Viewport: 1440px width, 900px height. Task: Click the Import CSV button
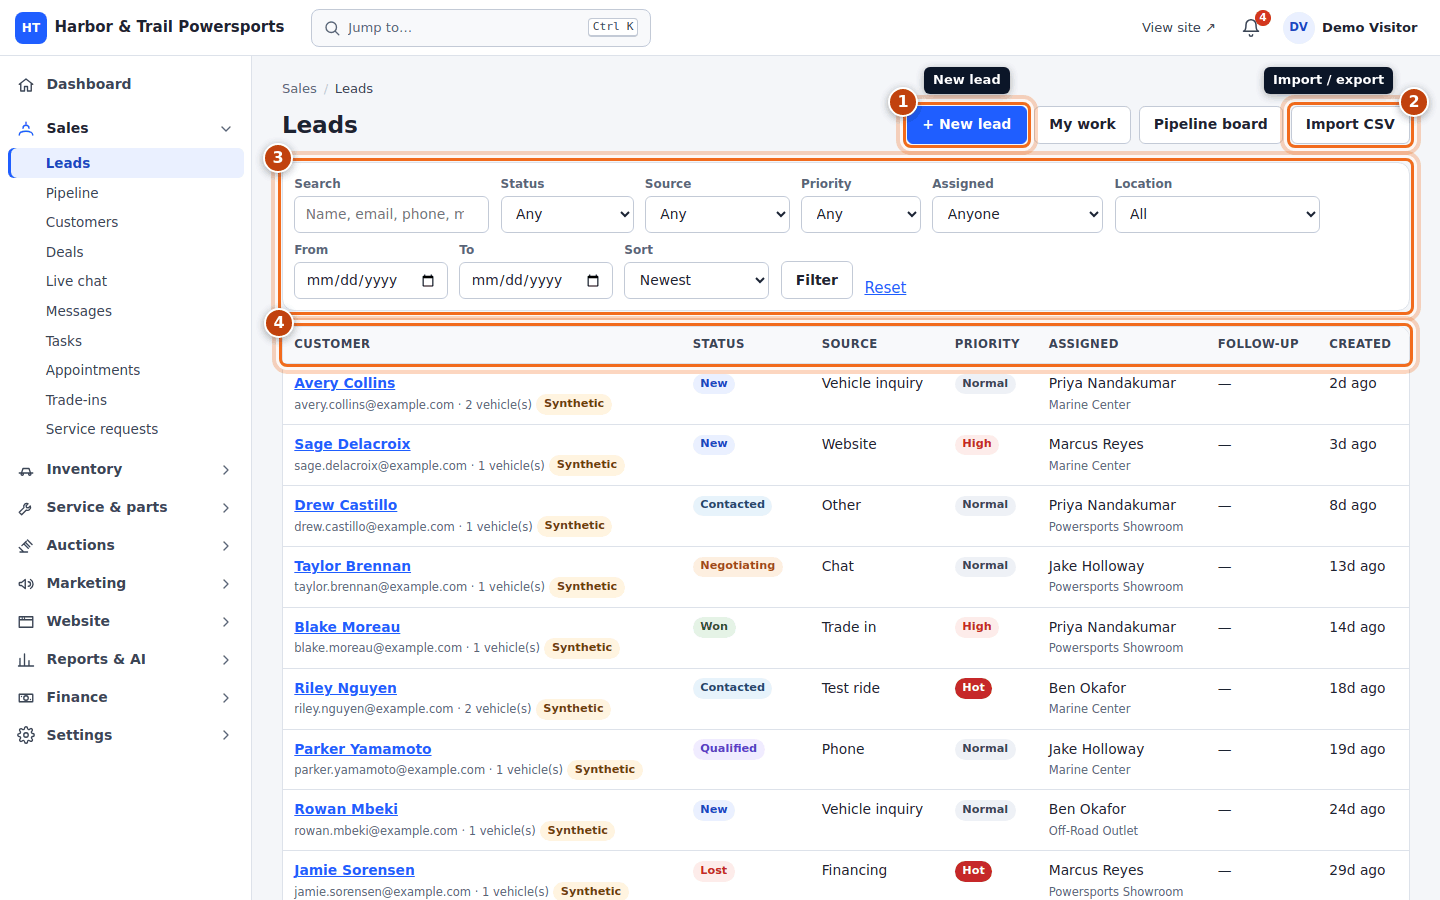coord(1350,125)
